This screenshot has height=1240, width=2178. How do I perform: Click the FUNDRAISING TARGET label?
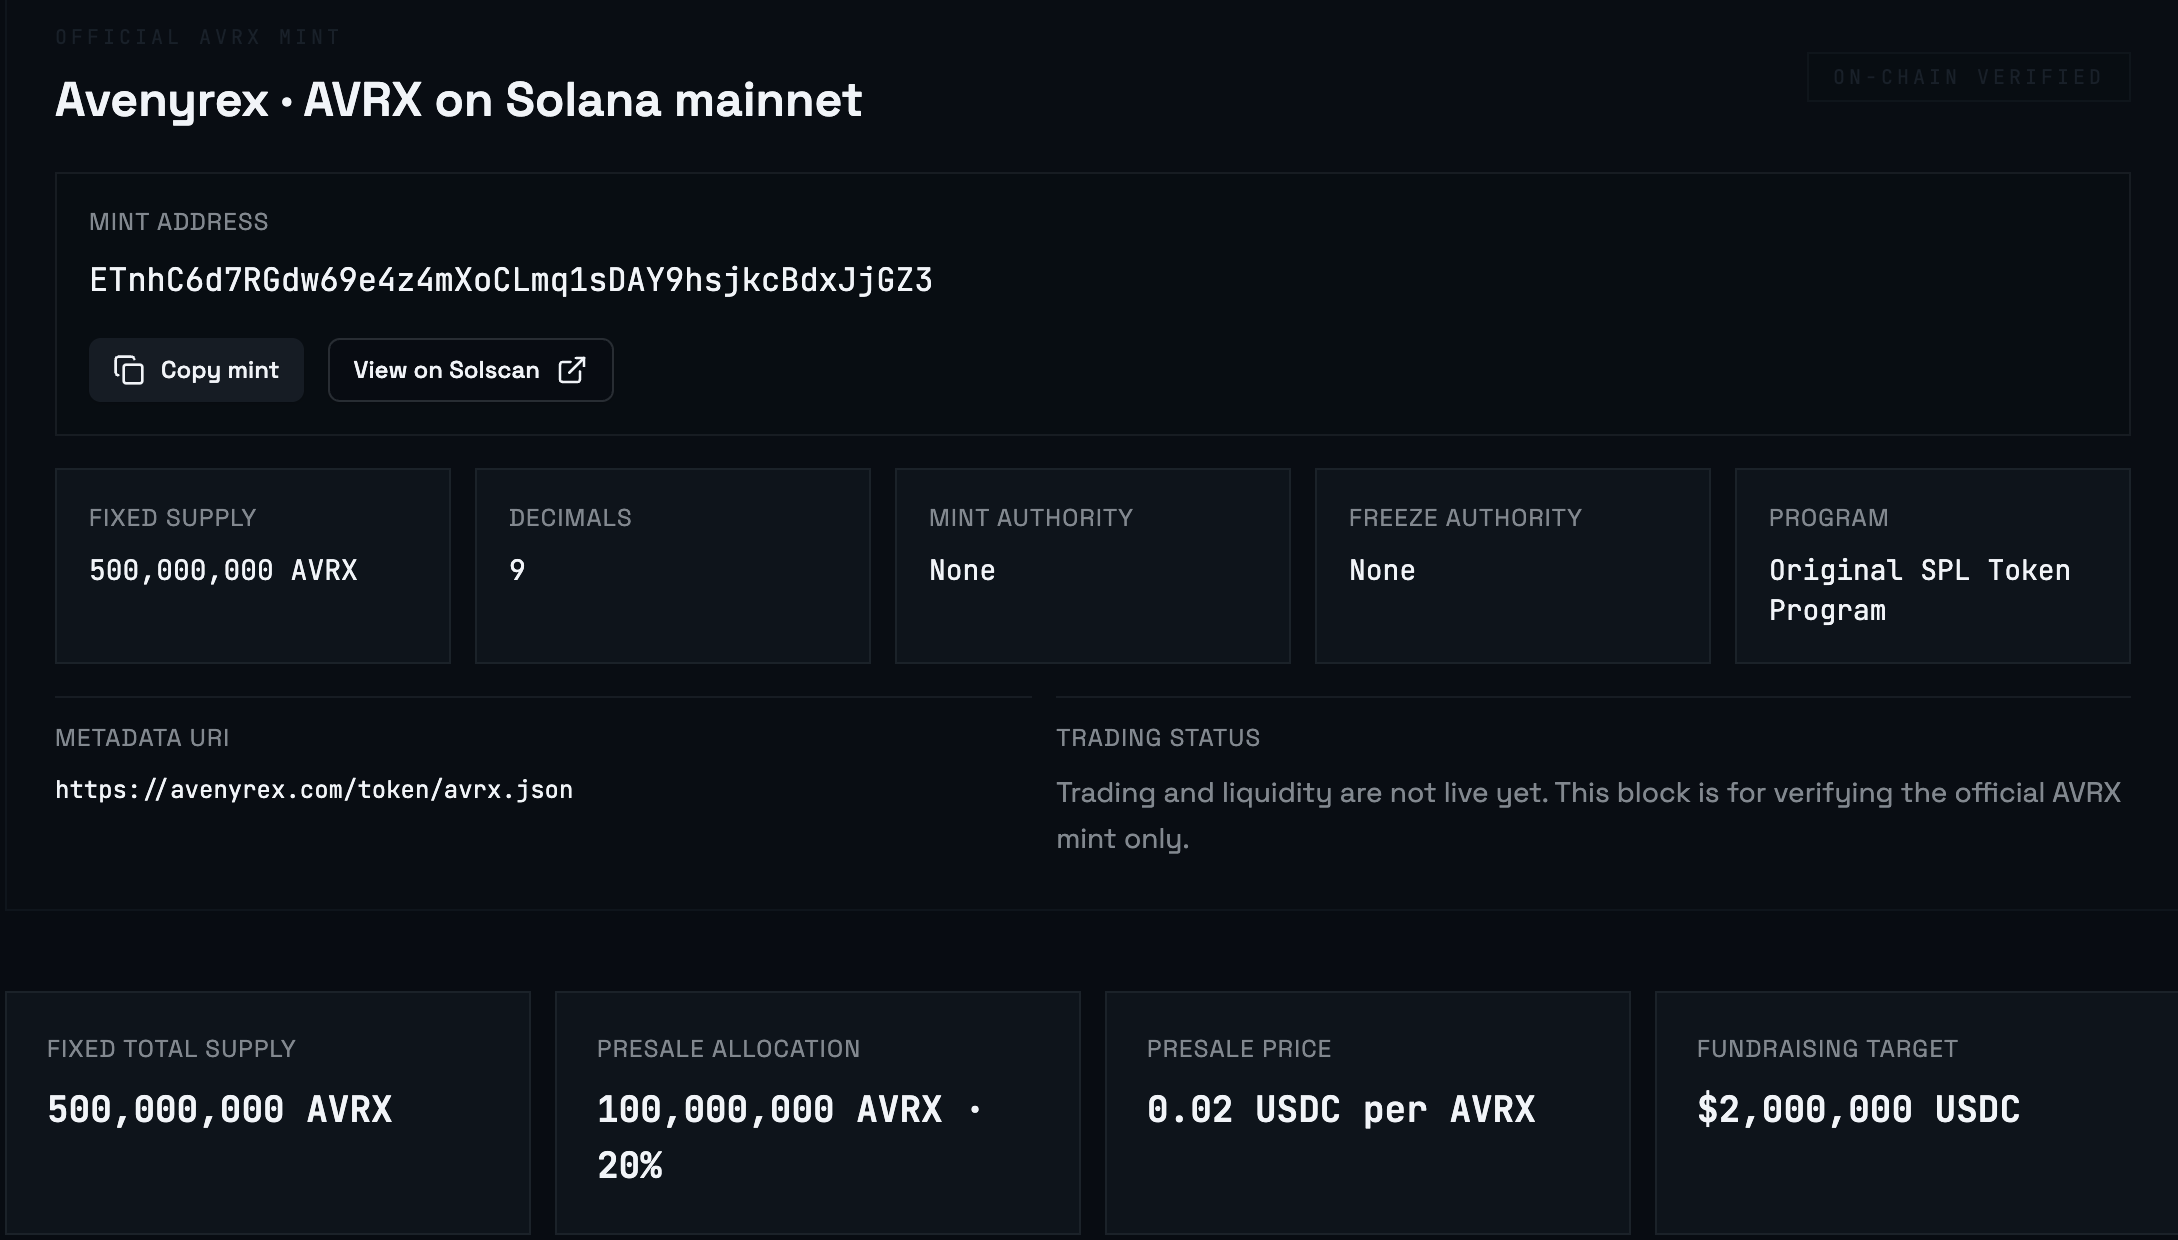point(1827,1049)
